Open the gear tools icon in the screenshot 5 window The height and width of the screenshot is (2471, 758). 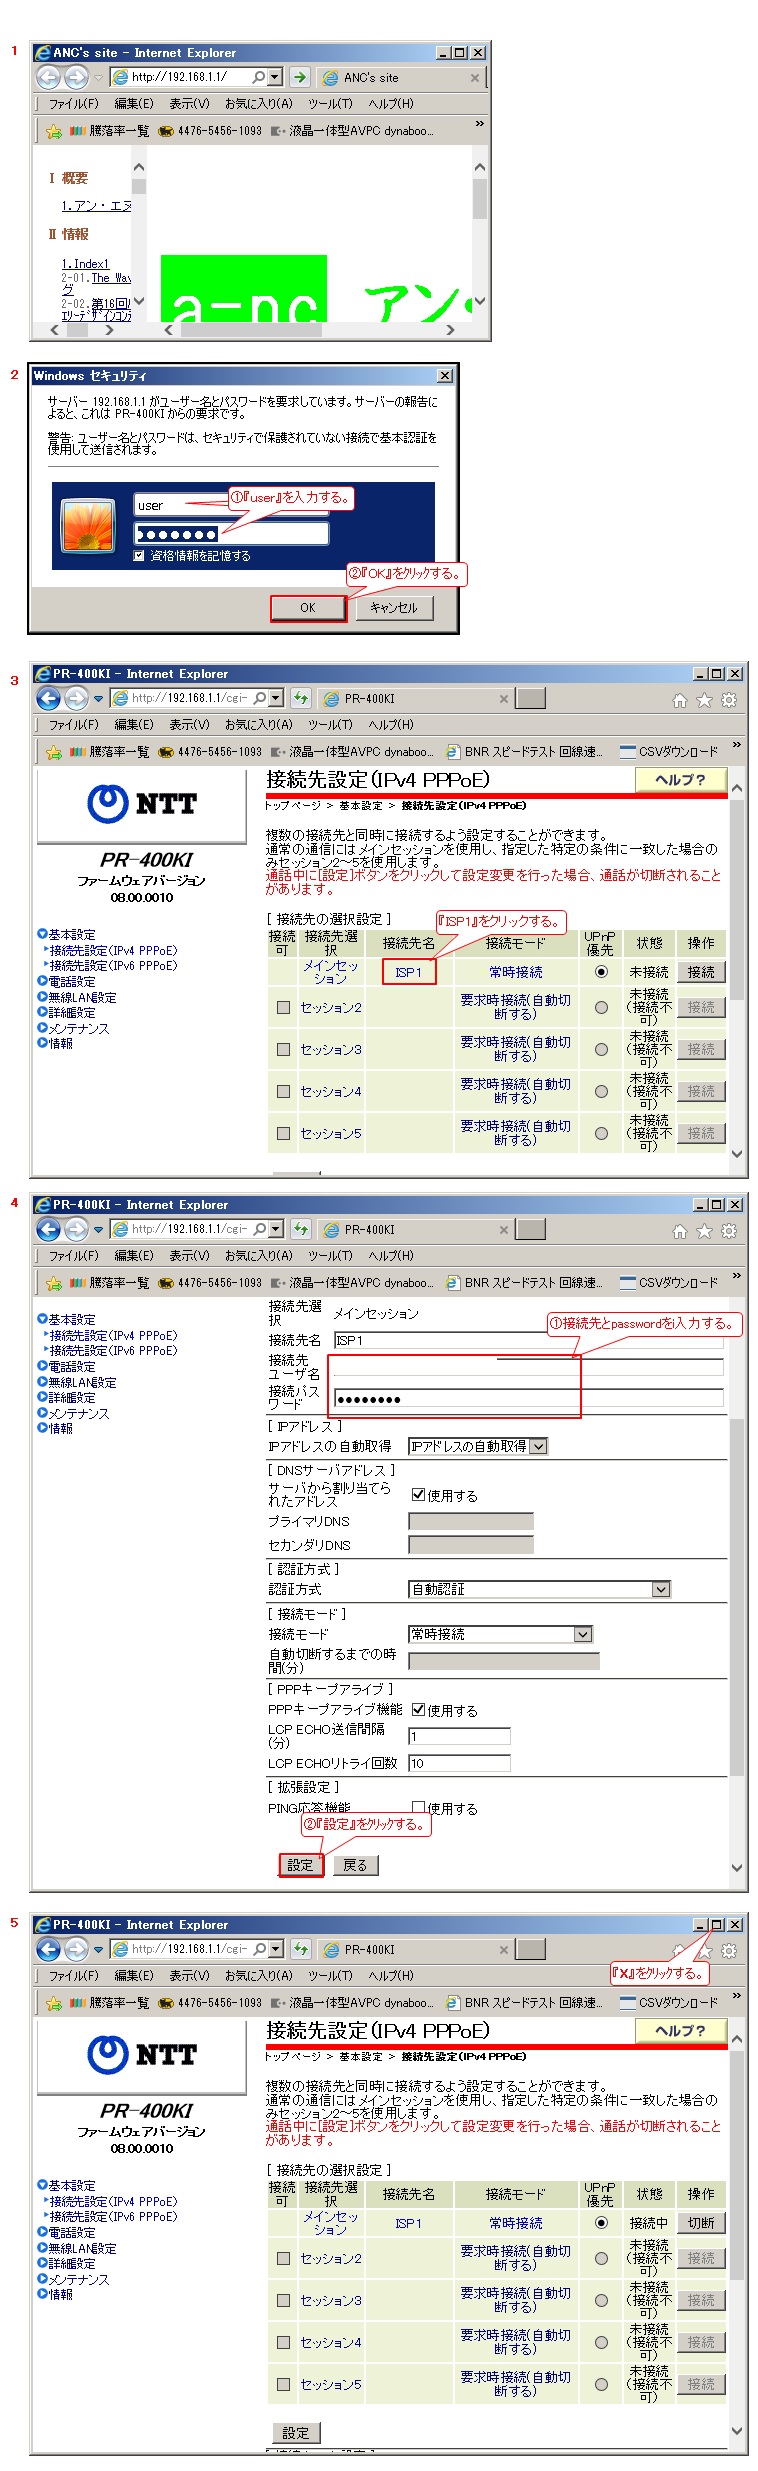click(x=729, y=1951)
